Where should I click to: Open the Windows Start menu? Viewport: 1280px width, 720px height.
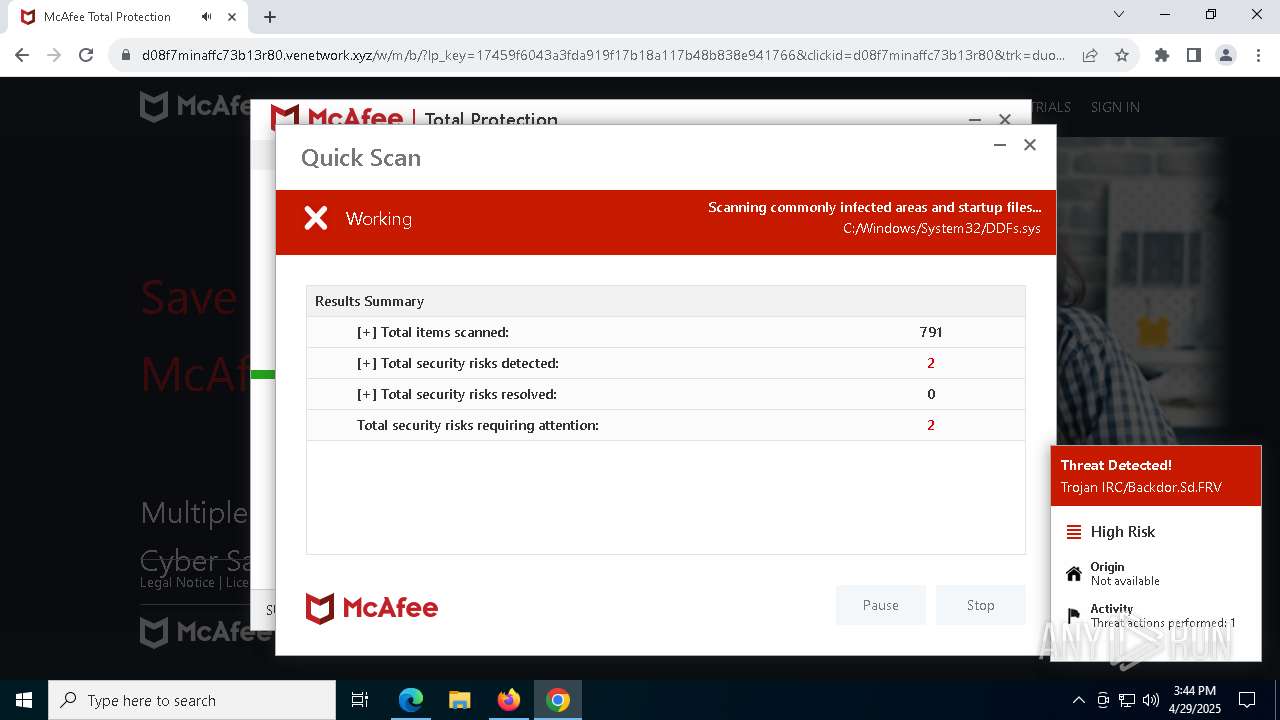[x=24, y=700]
